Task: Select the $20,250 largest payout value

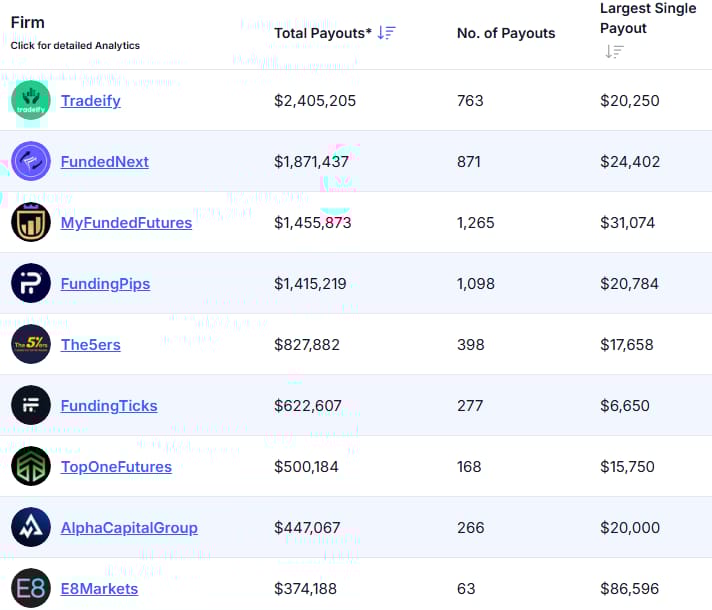Action: tap(630, 101)
